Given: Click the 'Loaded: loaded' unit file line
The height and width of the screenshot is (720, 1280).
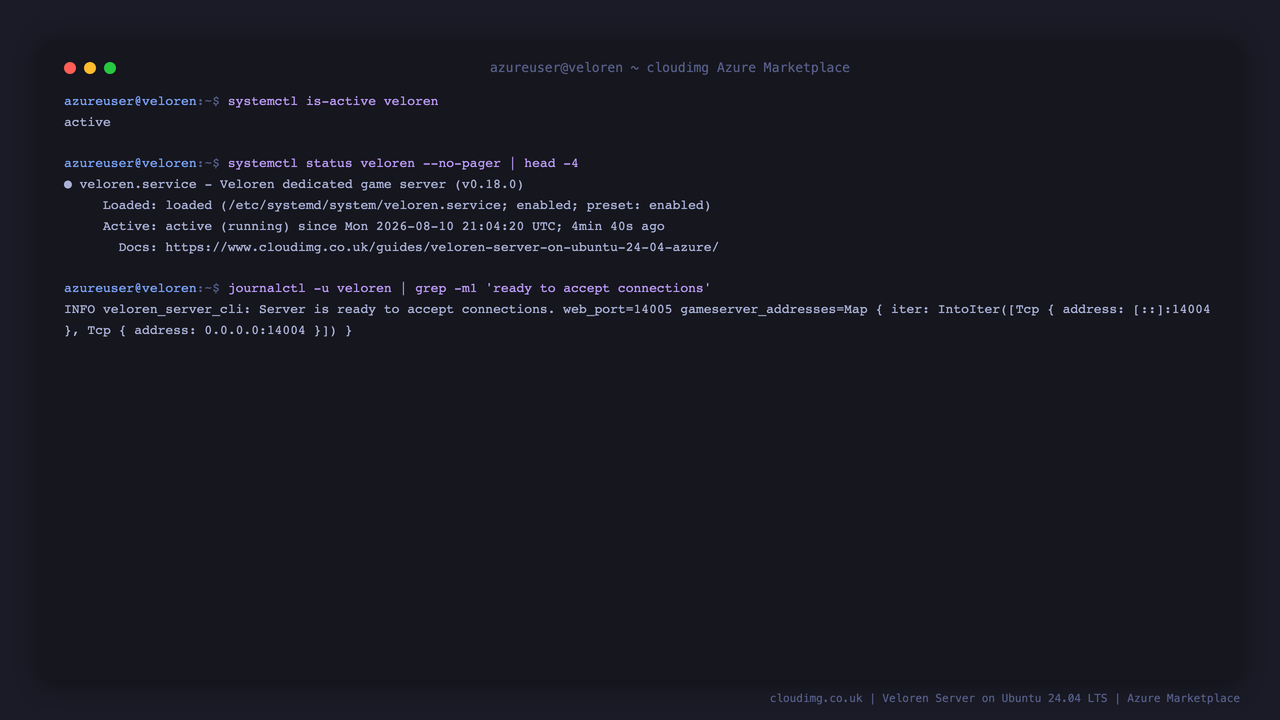Looking at the screenshot, I should 406,205.
